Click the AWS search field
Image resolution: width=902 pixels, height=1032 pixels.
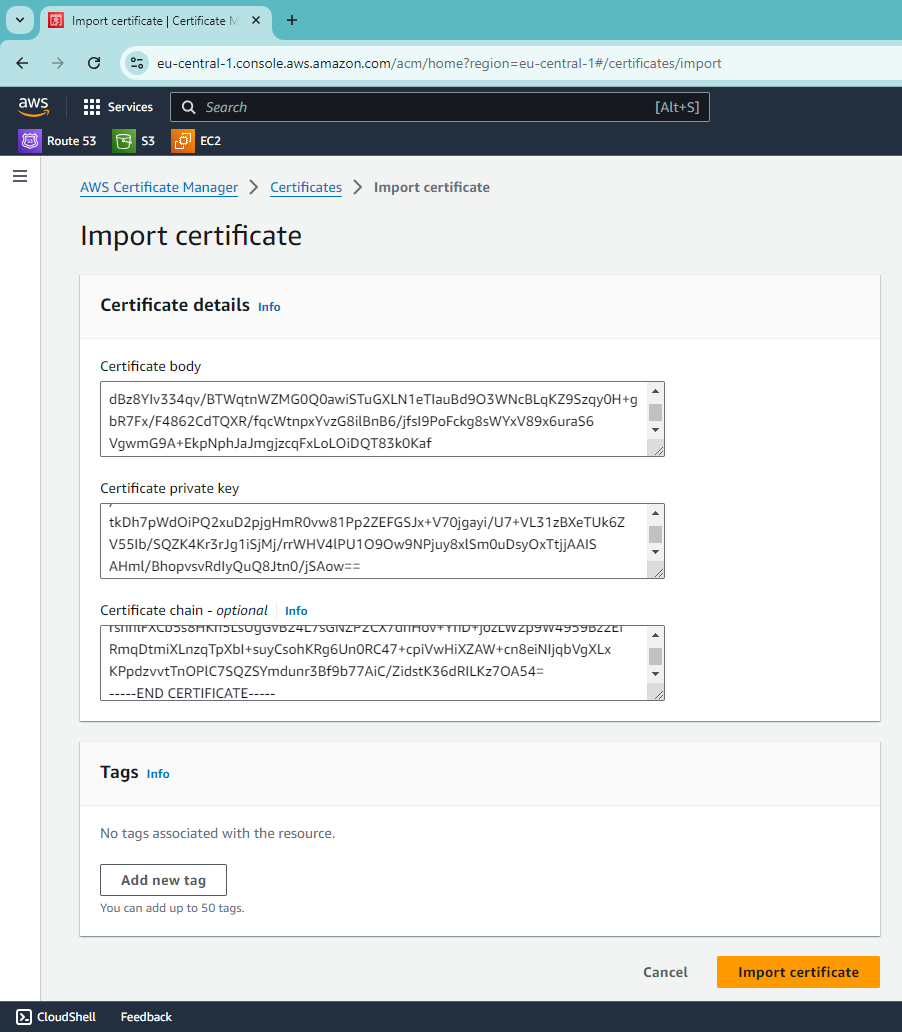click(440, 107)
